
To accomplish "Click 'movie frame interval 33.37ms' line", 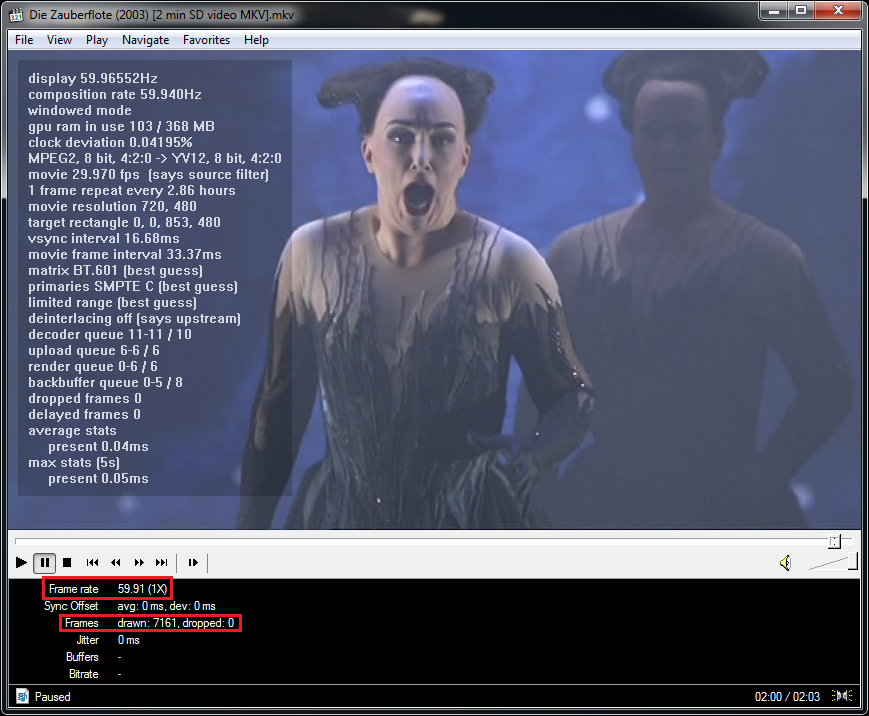I will tap(125, 254).
